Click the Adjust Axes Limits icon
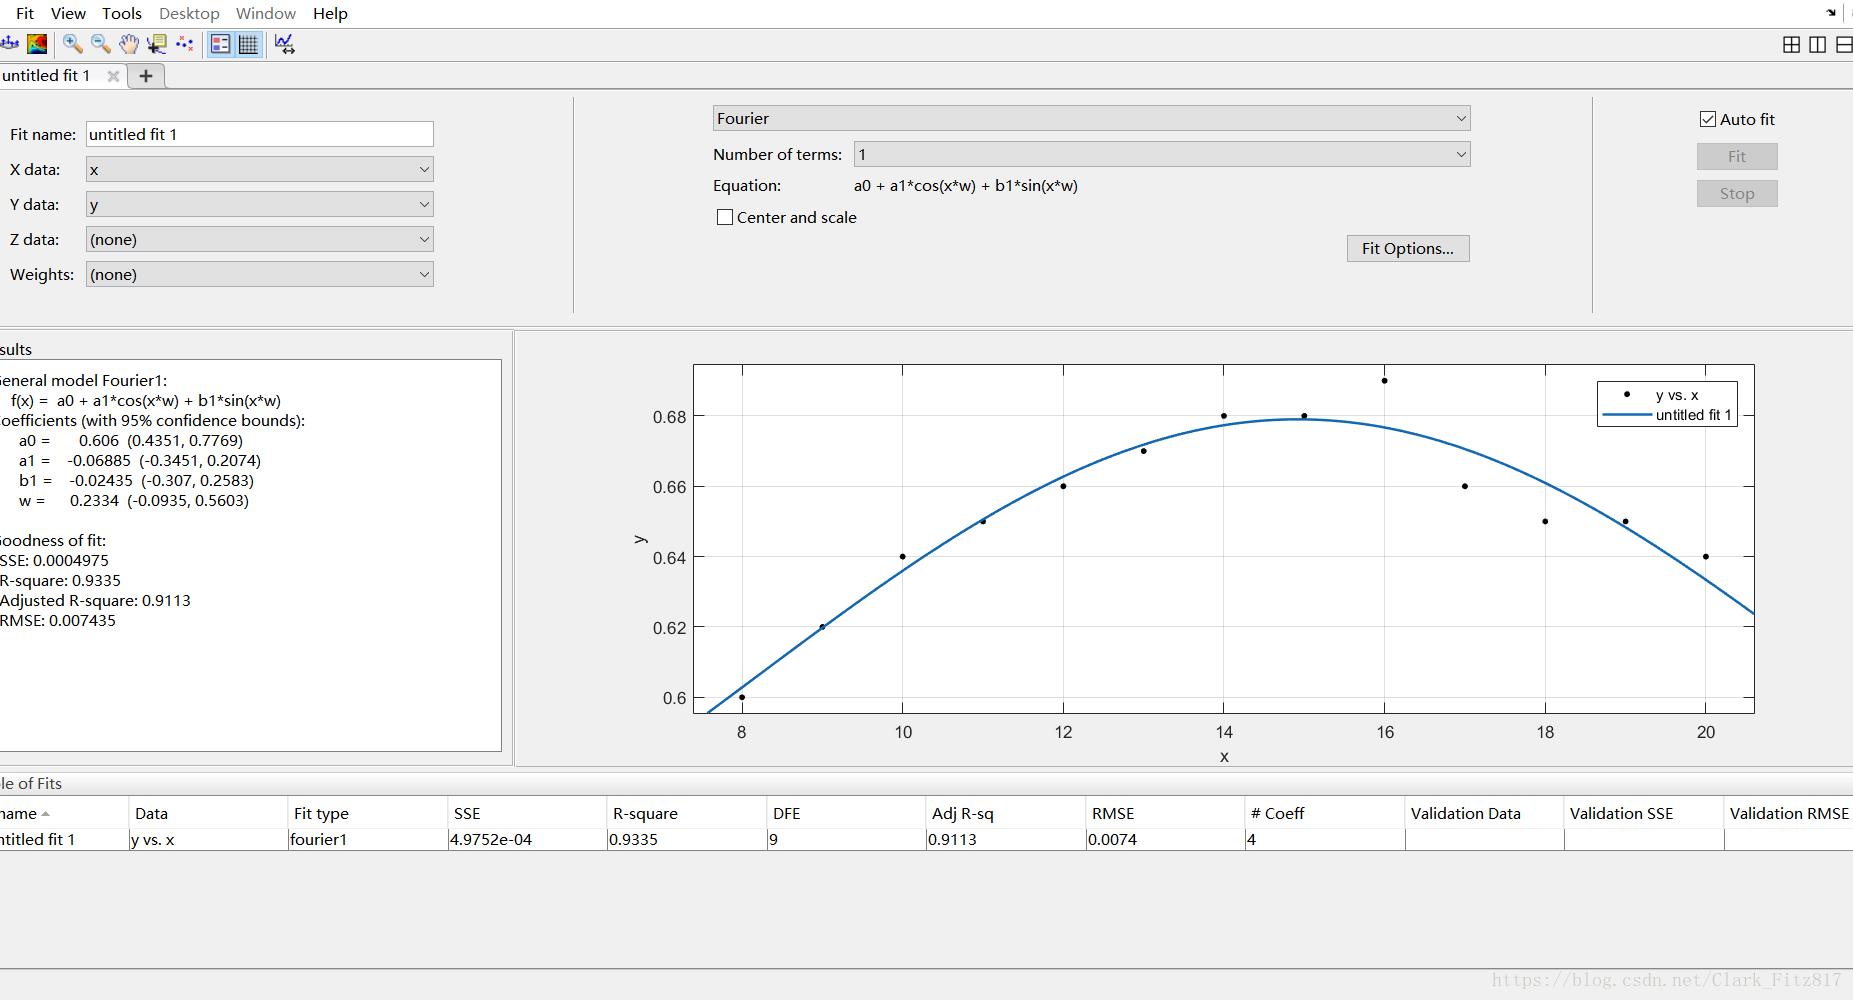 click(x=285, y=44)
